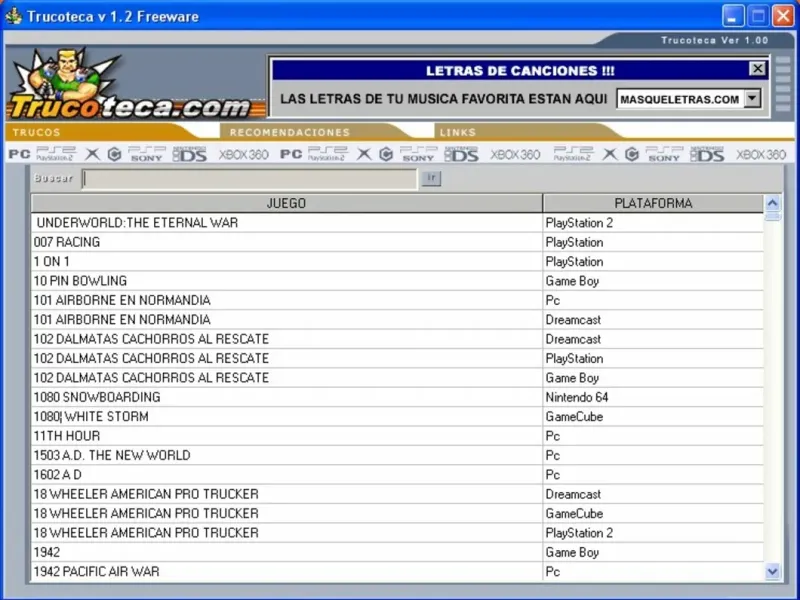Select 1942 PACIFIC AIR WAR row

coord(397,571)
